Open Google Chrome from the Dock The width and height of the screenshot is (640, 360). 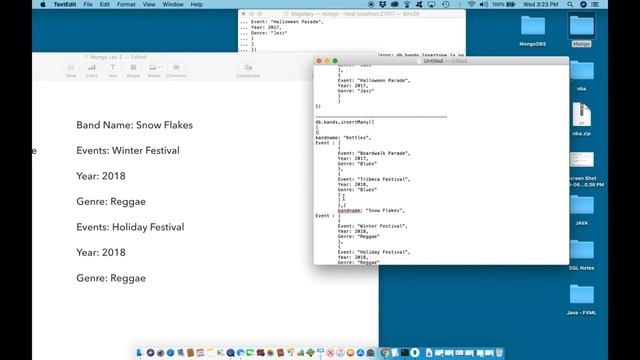(x=385, y=353)
